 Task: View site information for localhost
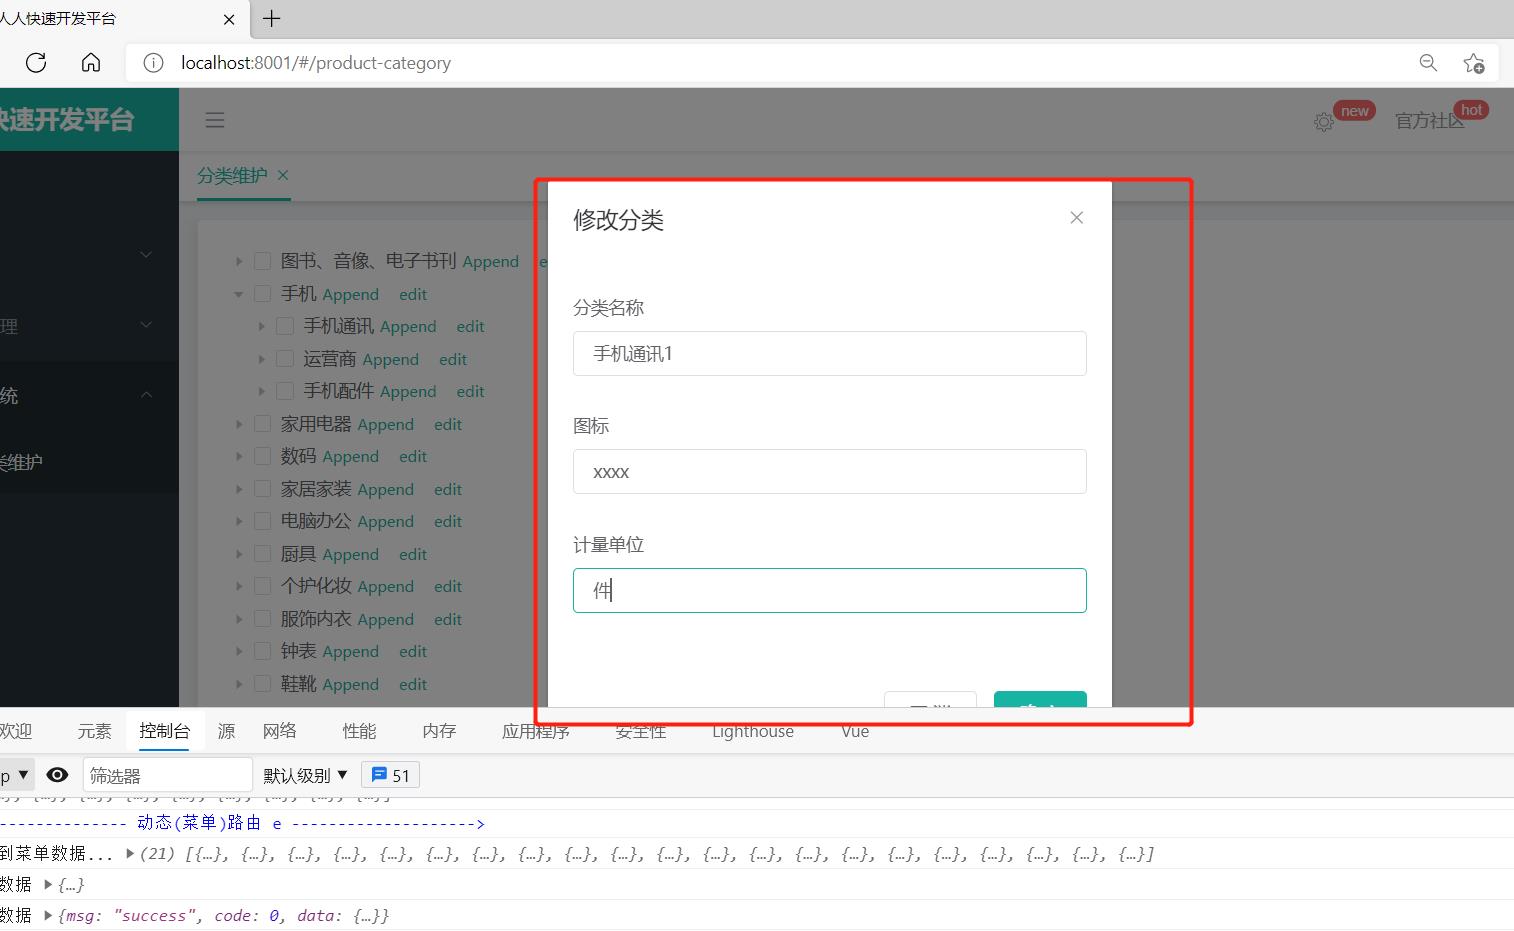[x=153, y=63]
